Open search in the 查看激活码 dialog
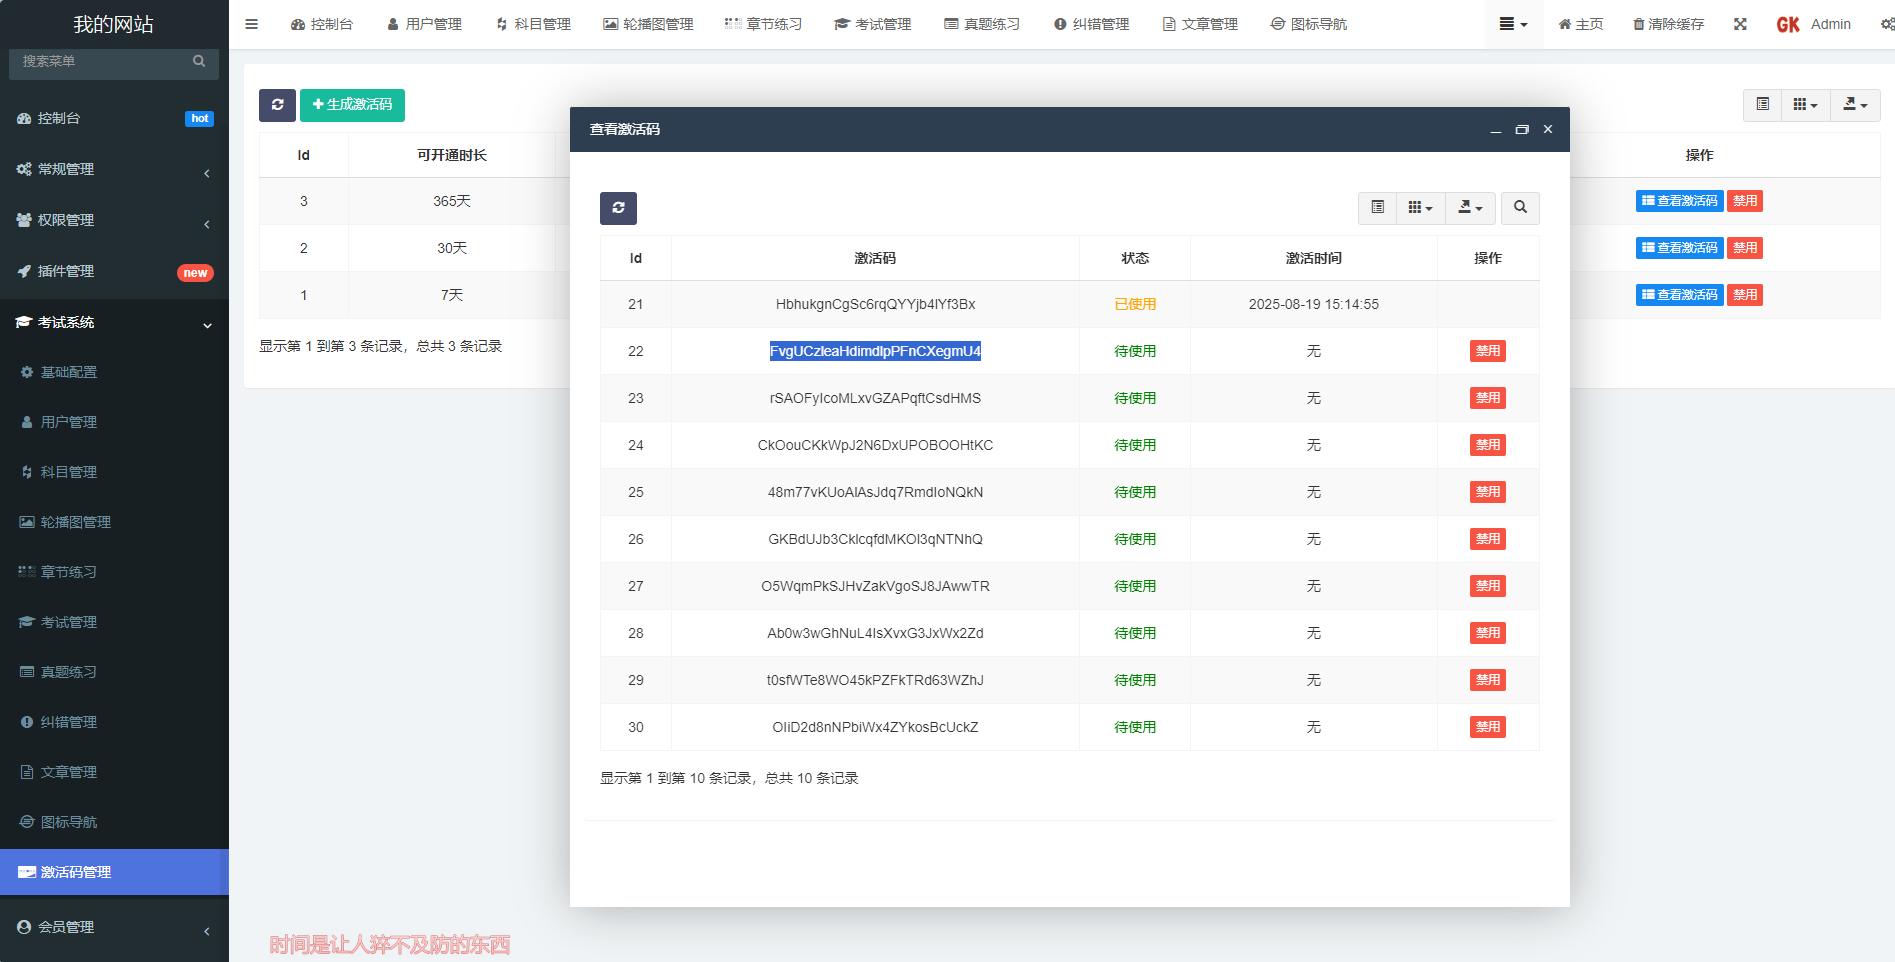This screenshot has height=962, width=1895. [x=1520, y=208]
